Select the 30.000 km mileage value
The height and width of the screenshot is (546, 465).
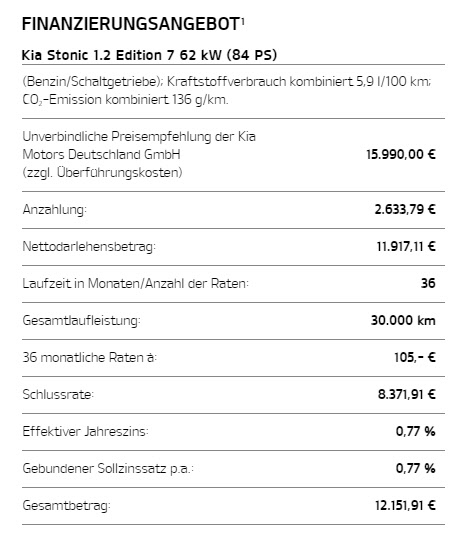pos(403,320)
